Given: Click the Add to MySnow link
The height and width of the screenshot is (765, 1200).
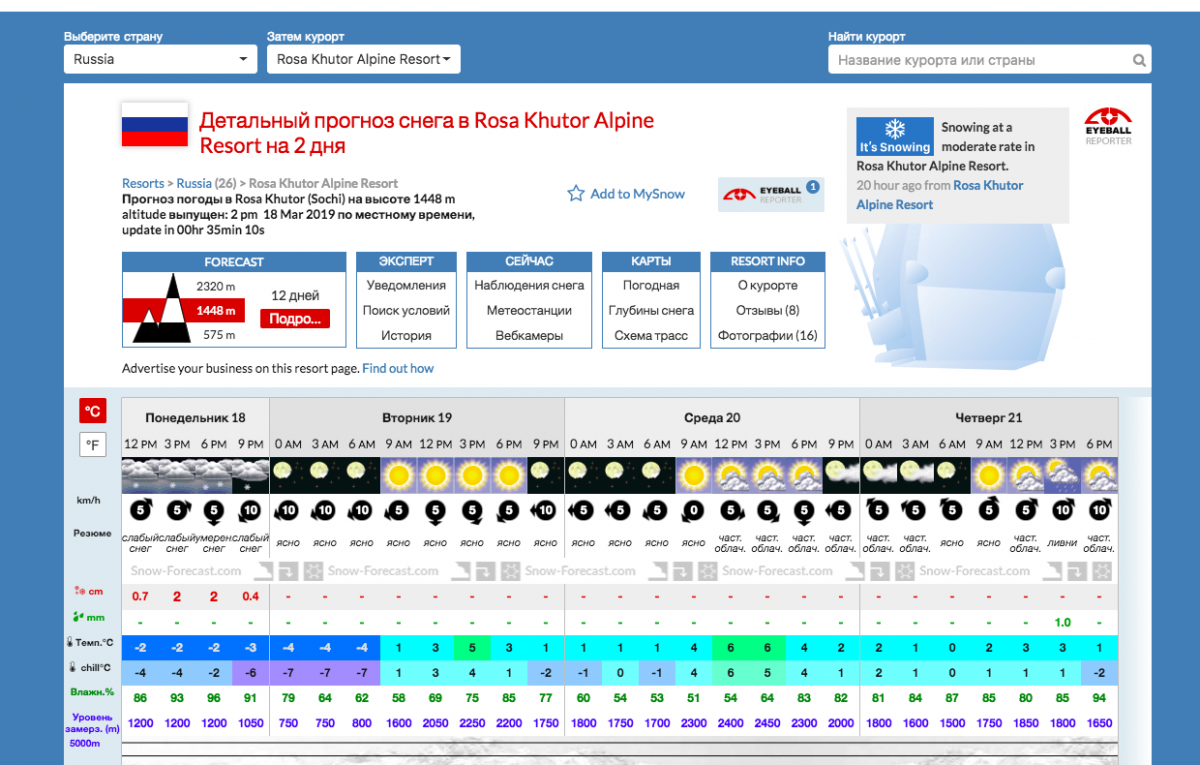Looking at the screenshot, I should tap(637, 194).
